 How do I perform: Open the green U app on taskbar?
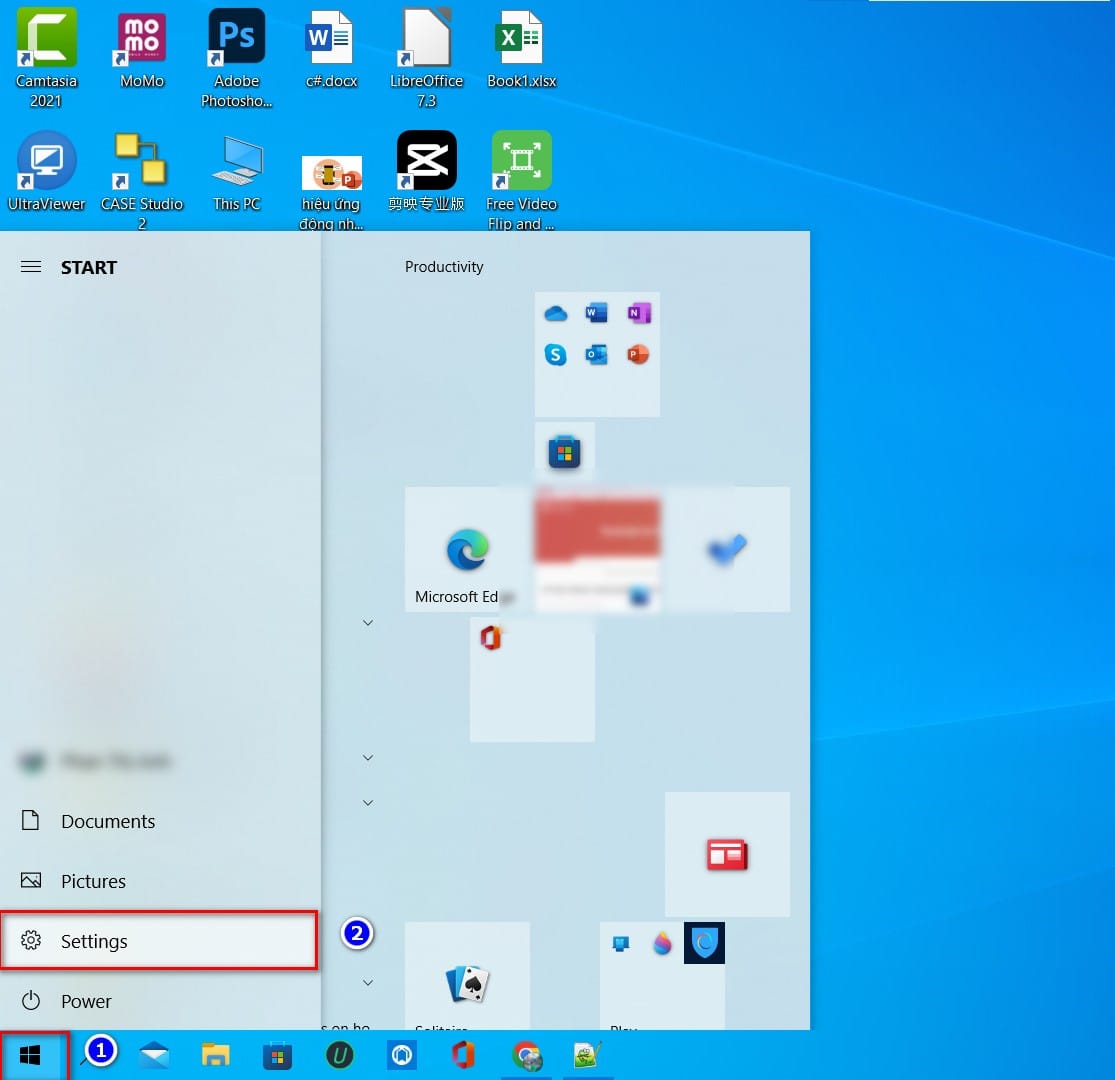339,1055
